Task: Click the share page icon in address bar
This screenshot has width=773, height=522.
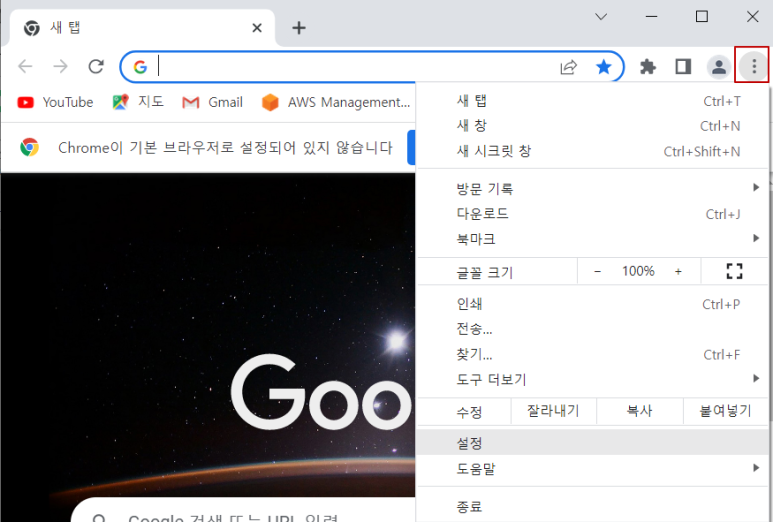Action: coord(568,67)
